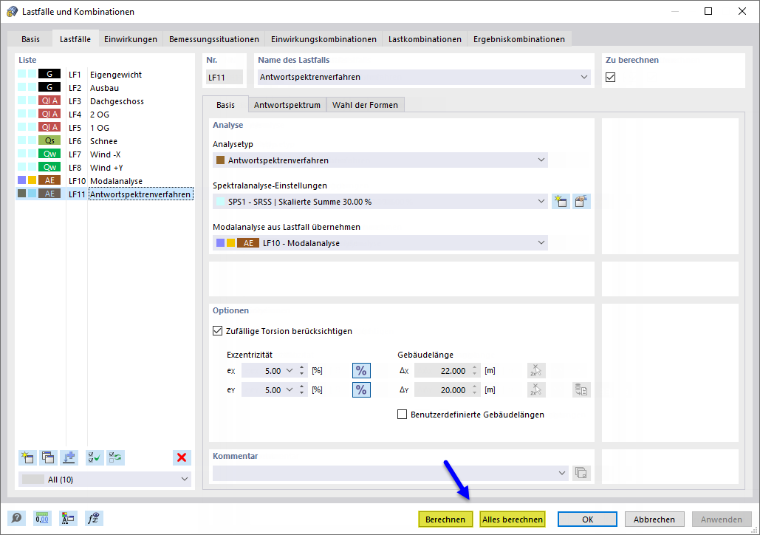The image size is (760, 535).
Task: Uncheck the Zu berechnen checkbox
Action: (x=610, y=77)
